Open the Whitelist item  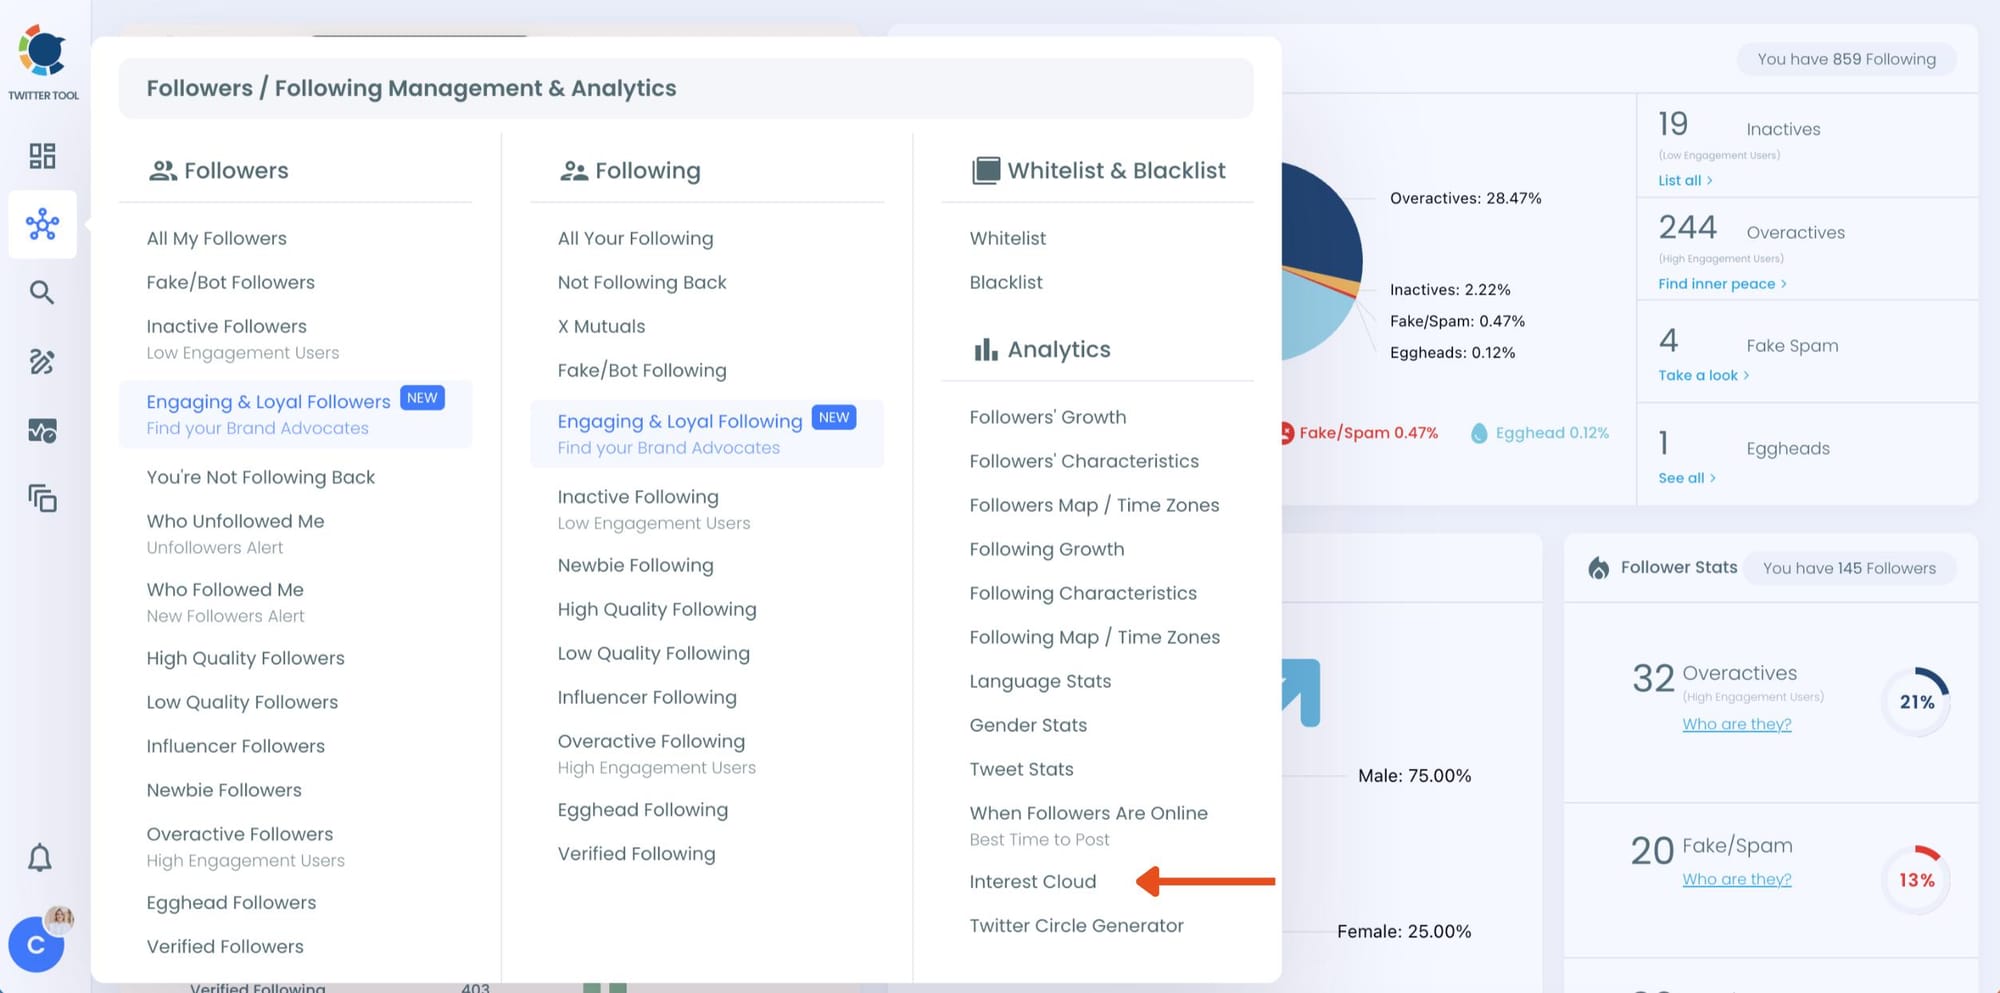pyautogui.click(x=1008, y=238)
